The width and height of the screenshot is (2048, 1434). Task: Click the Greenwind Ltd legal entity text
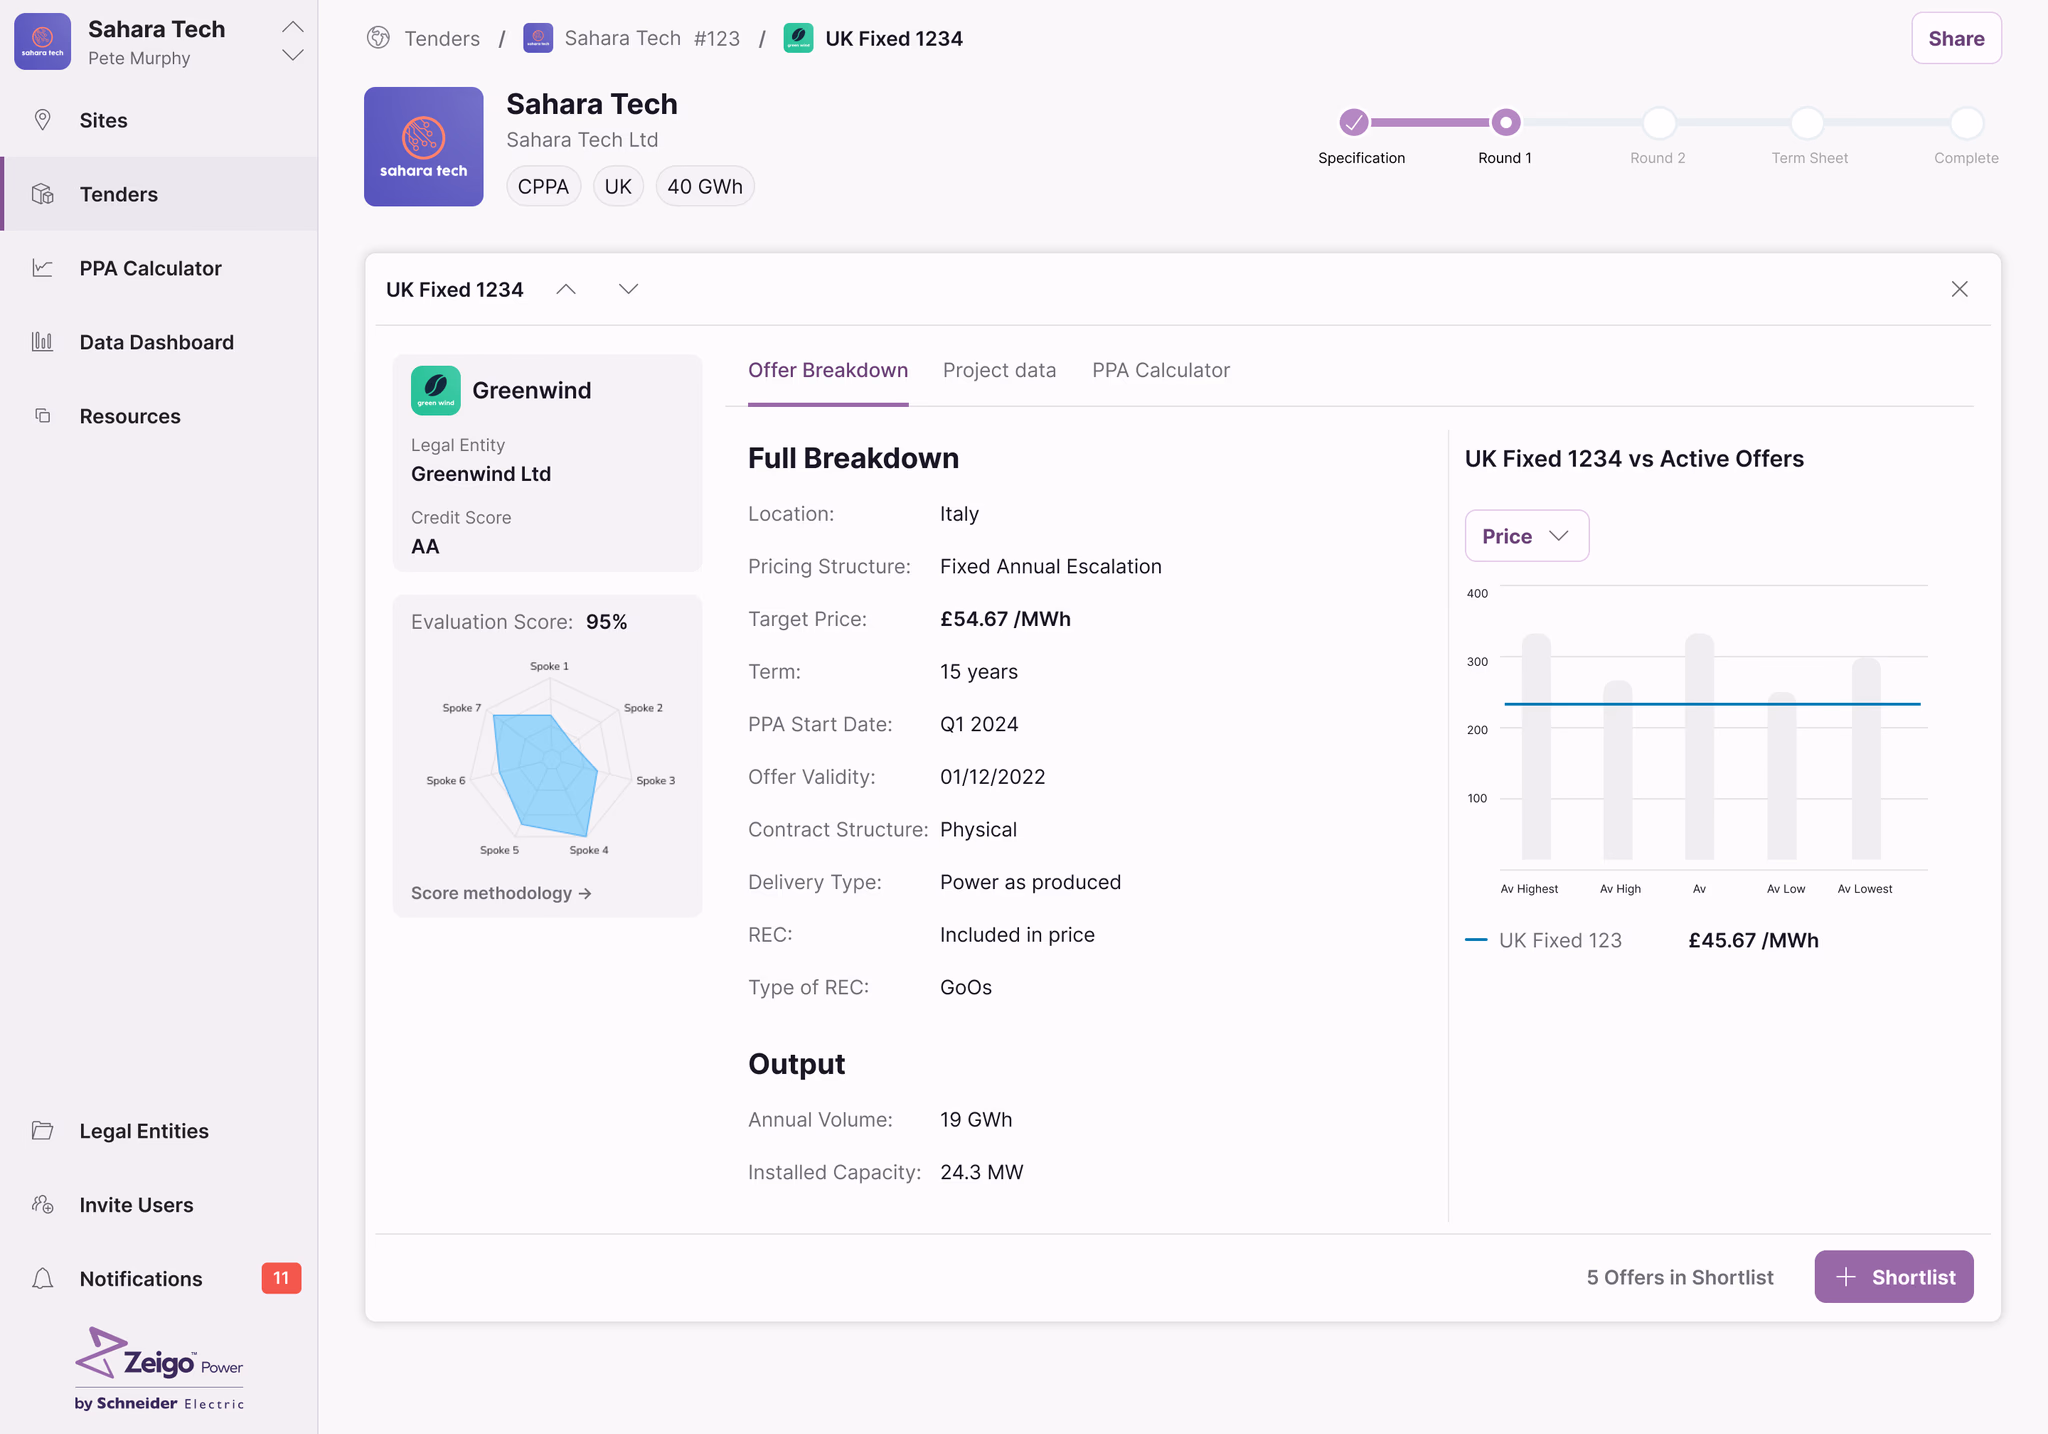481,474
